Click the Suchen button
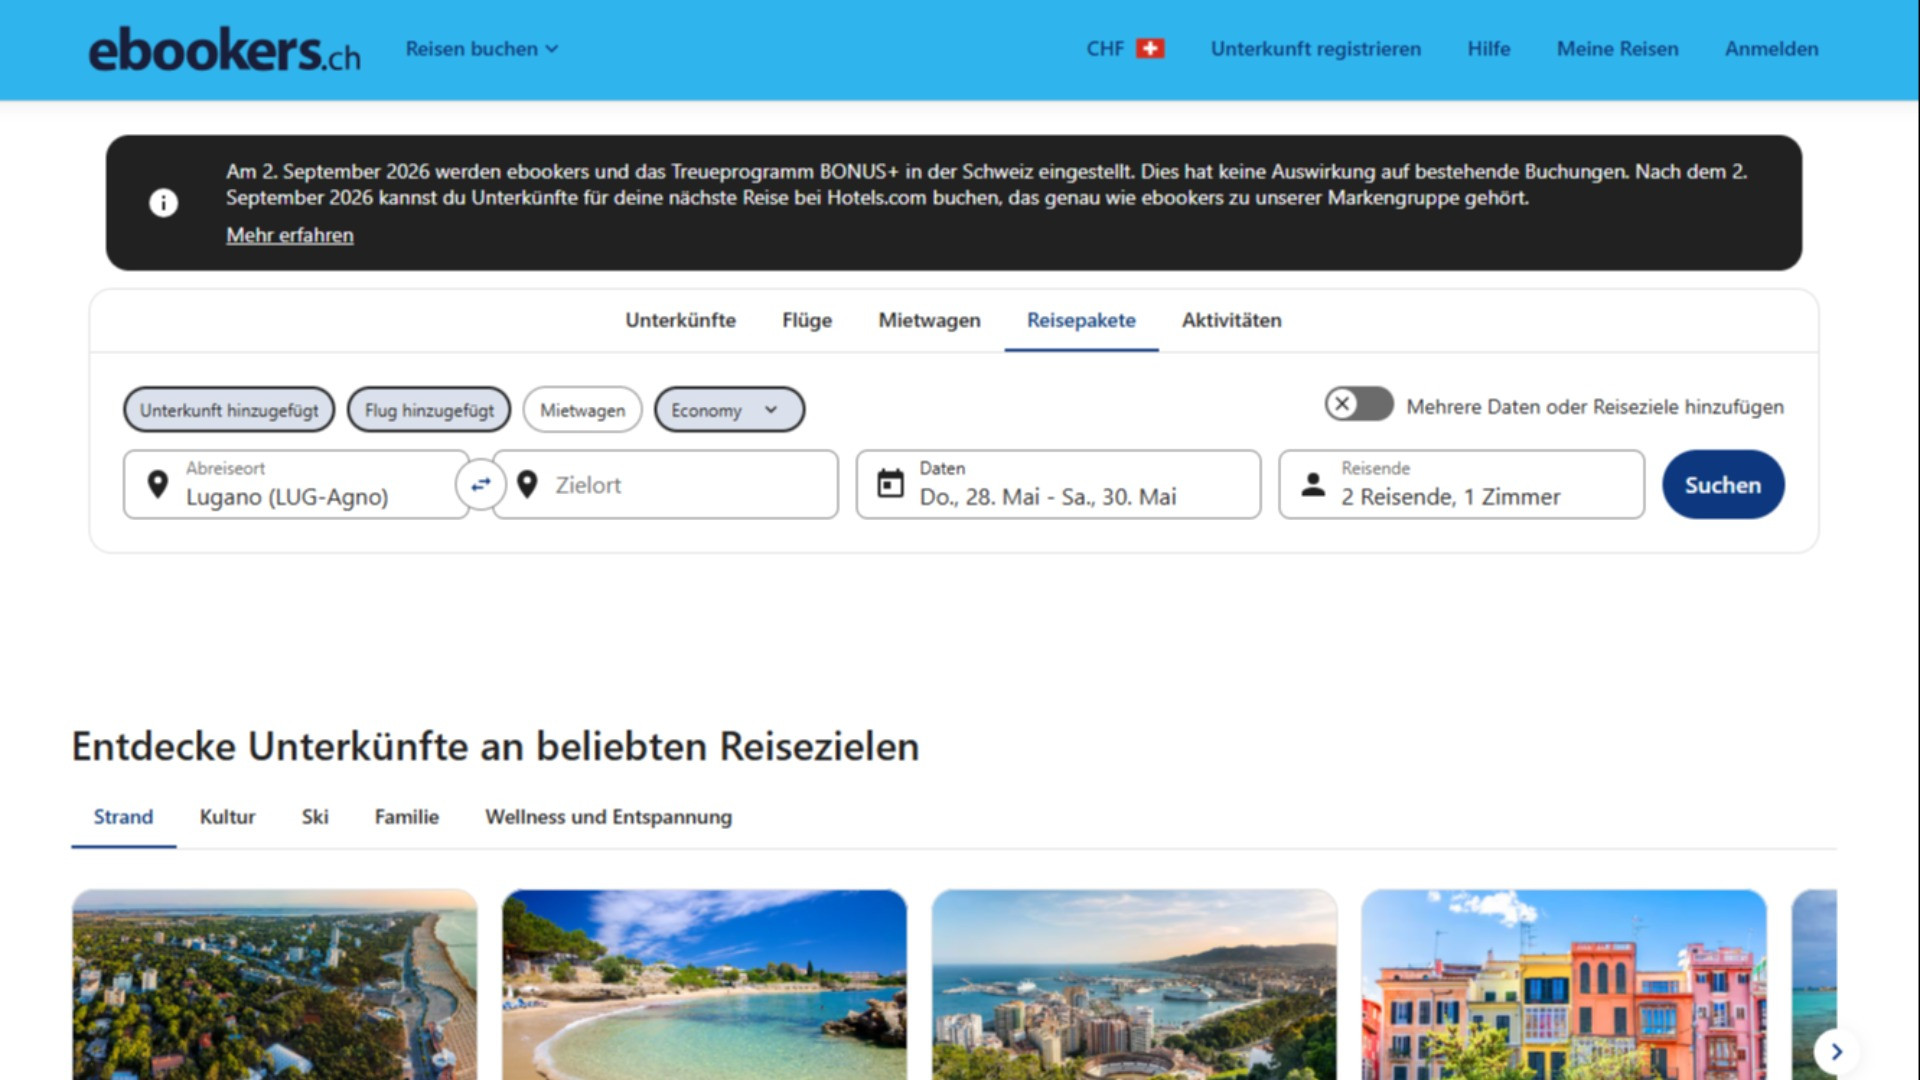1920x1080 pixels. (x=1723, y=484)
